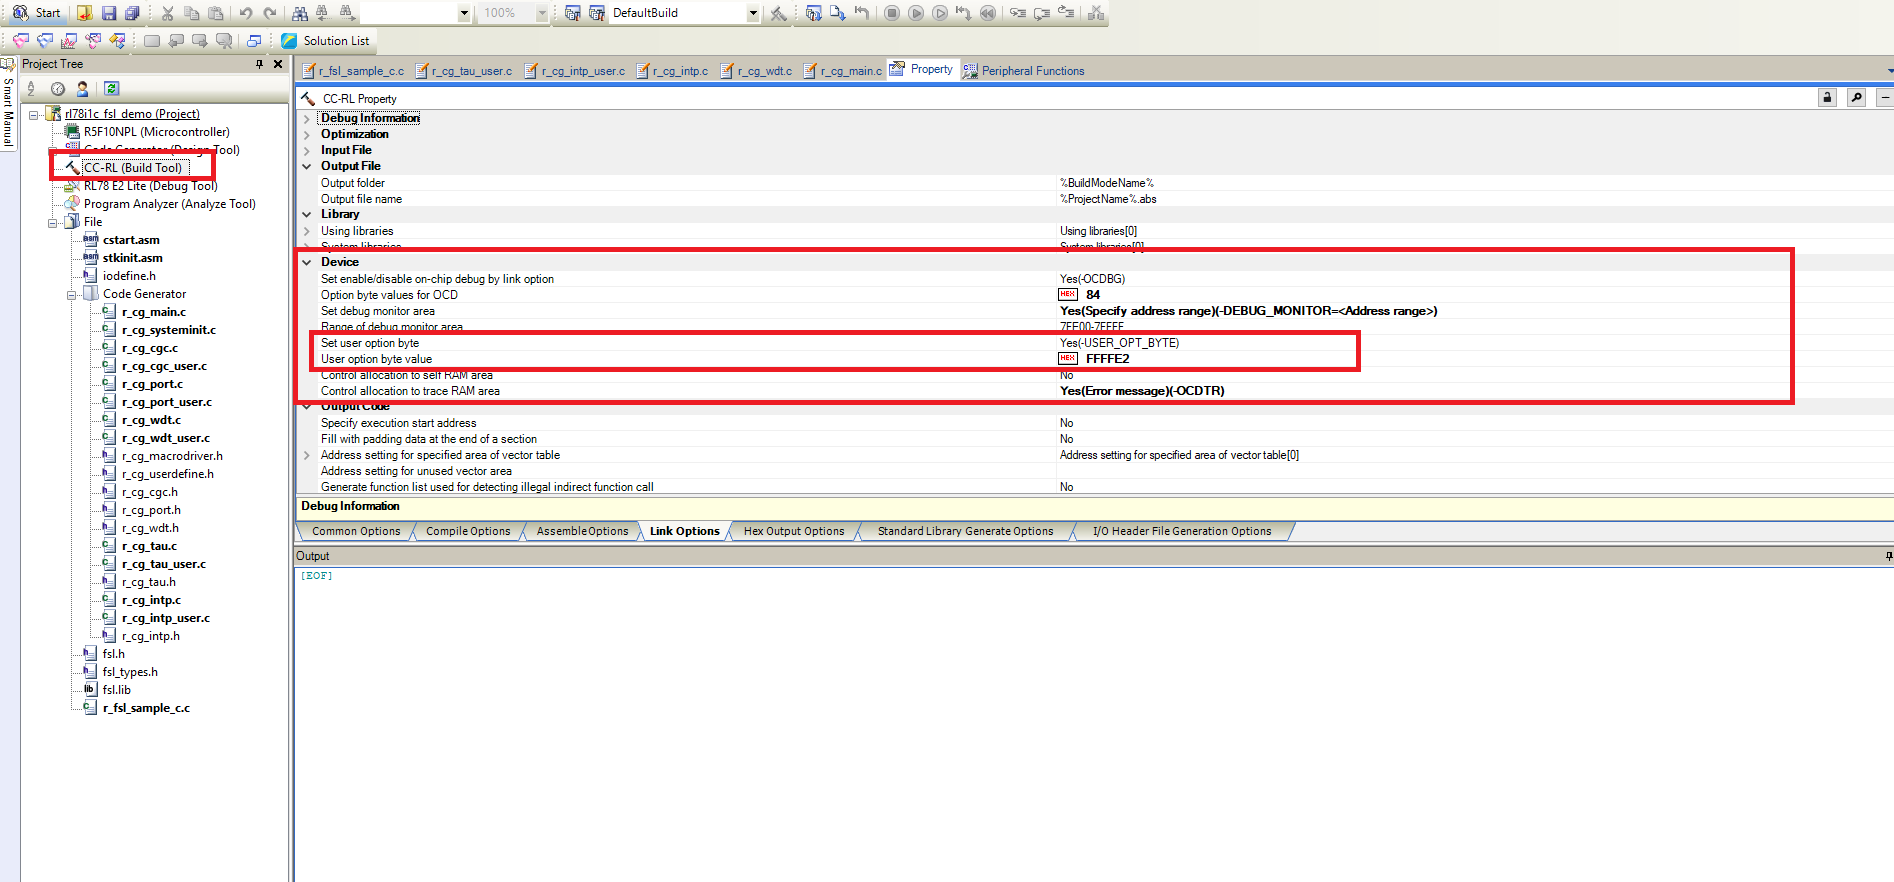Click the Go/run program toolbar icon

916,13
